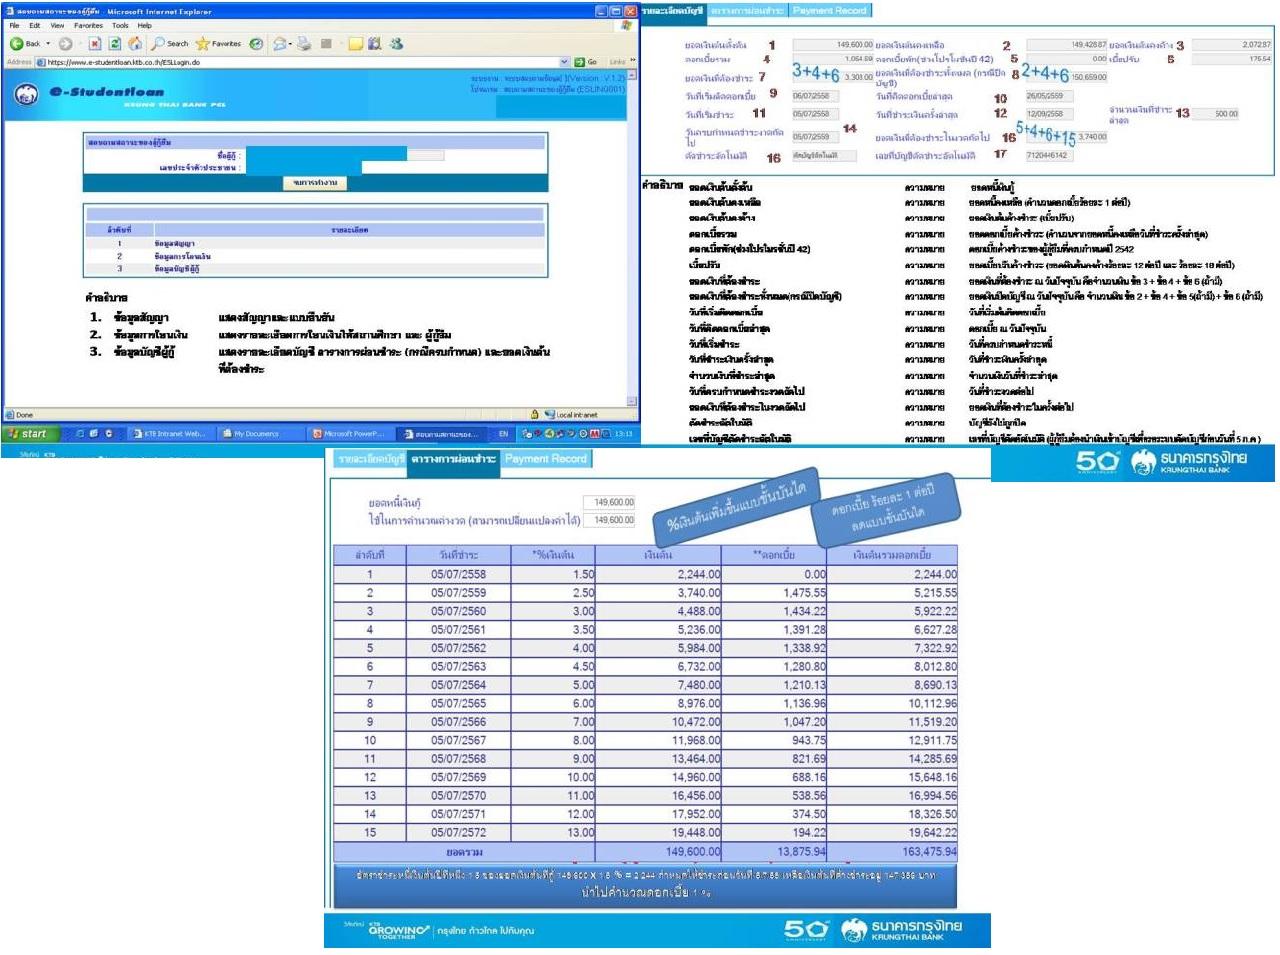The height and width of the screenshot is (955, 1280).
Task: Open the ข้อมูลบัญชีผู้กู้ link
Action: [x=177, y=269]
